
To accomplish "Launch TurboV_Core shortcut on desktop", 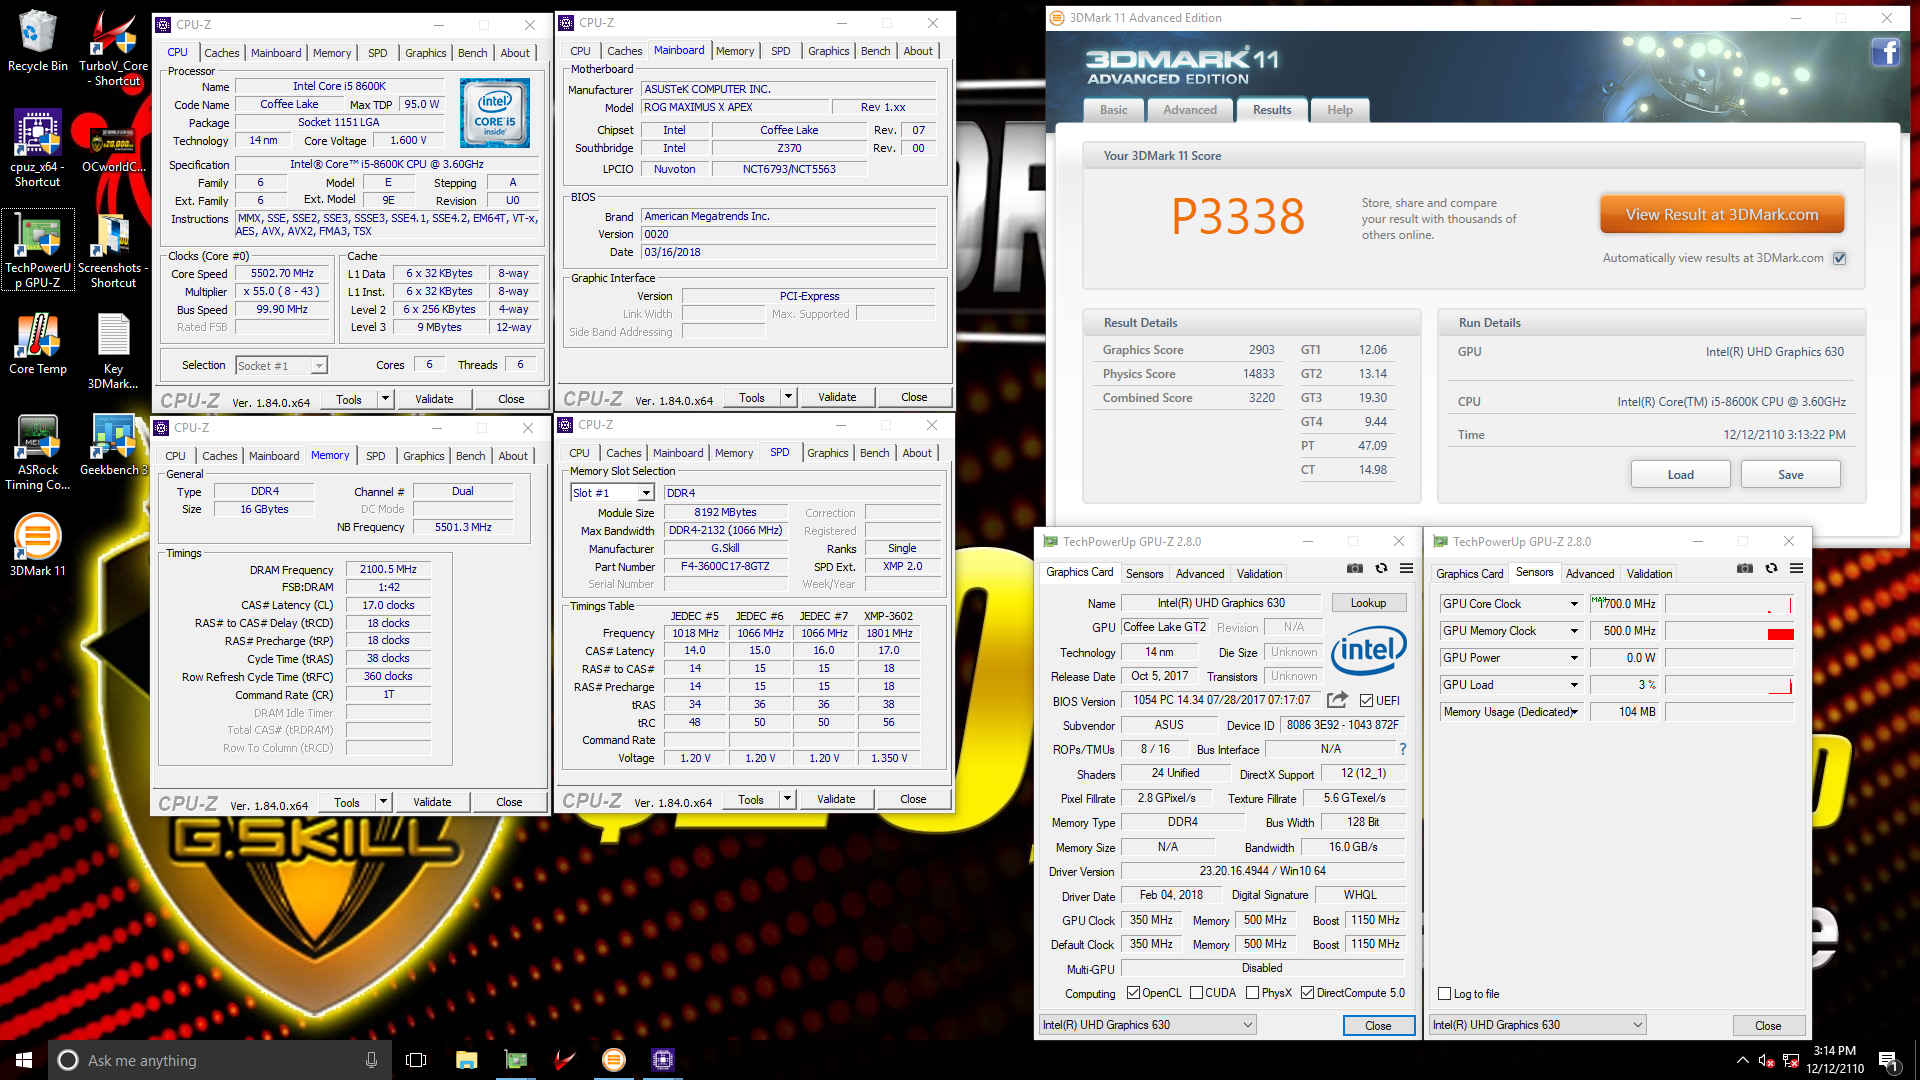I will click(113, 48).
